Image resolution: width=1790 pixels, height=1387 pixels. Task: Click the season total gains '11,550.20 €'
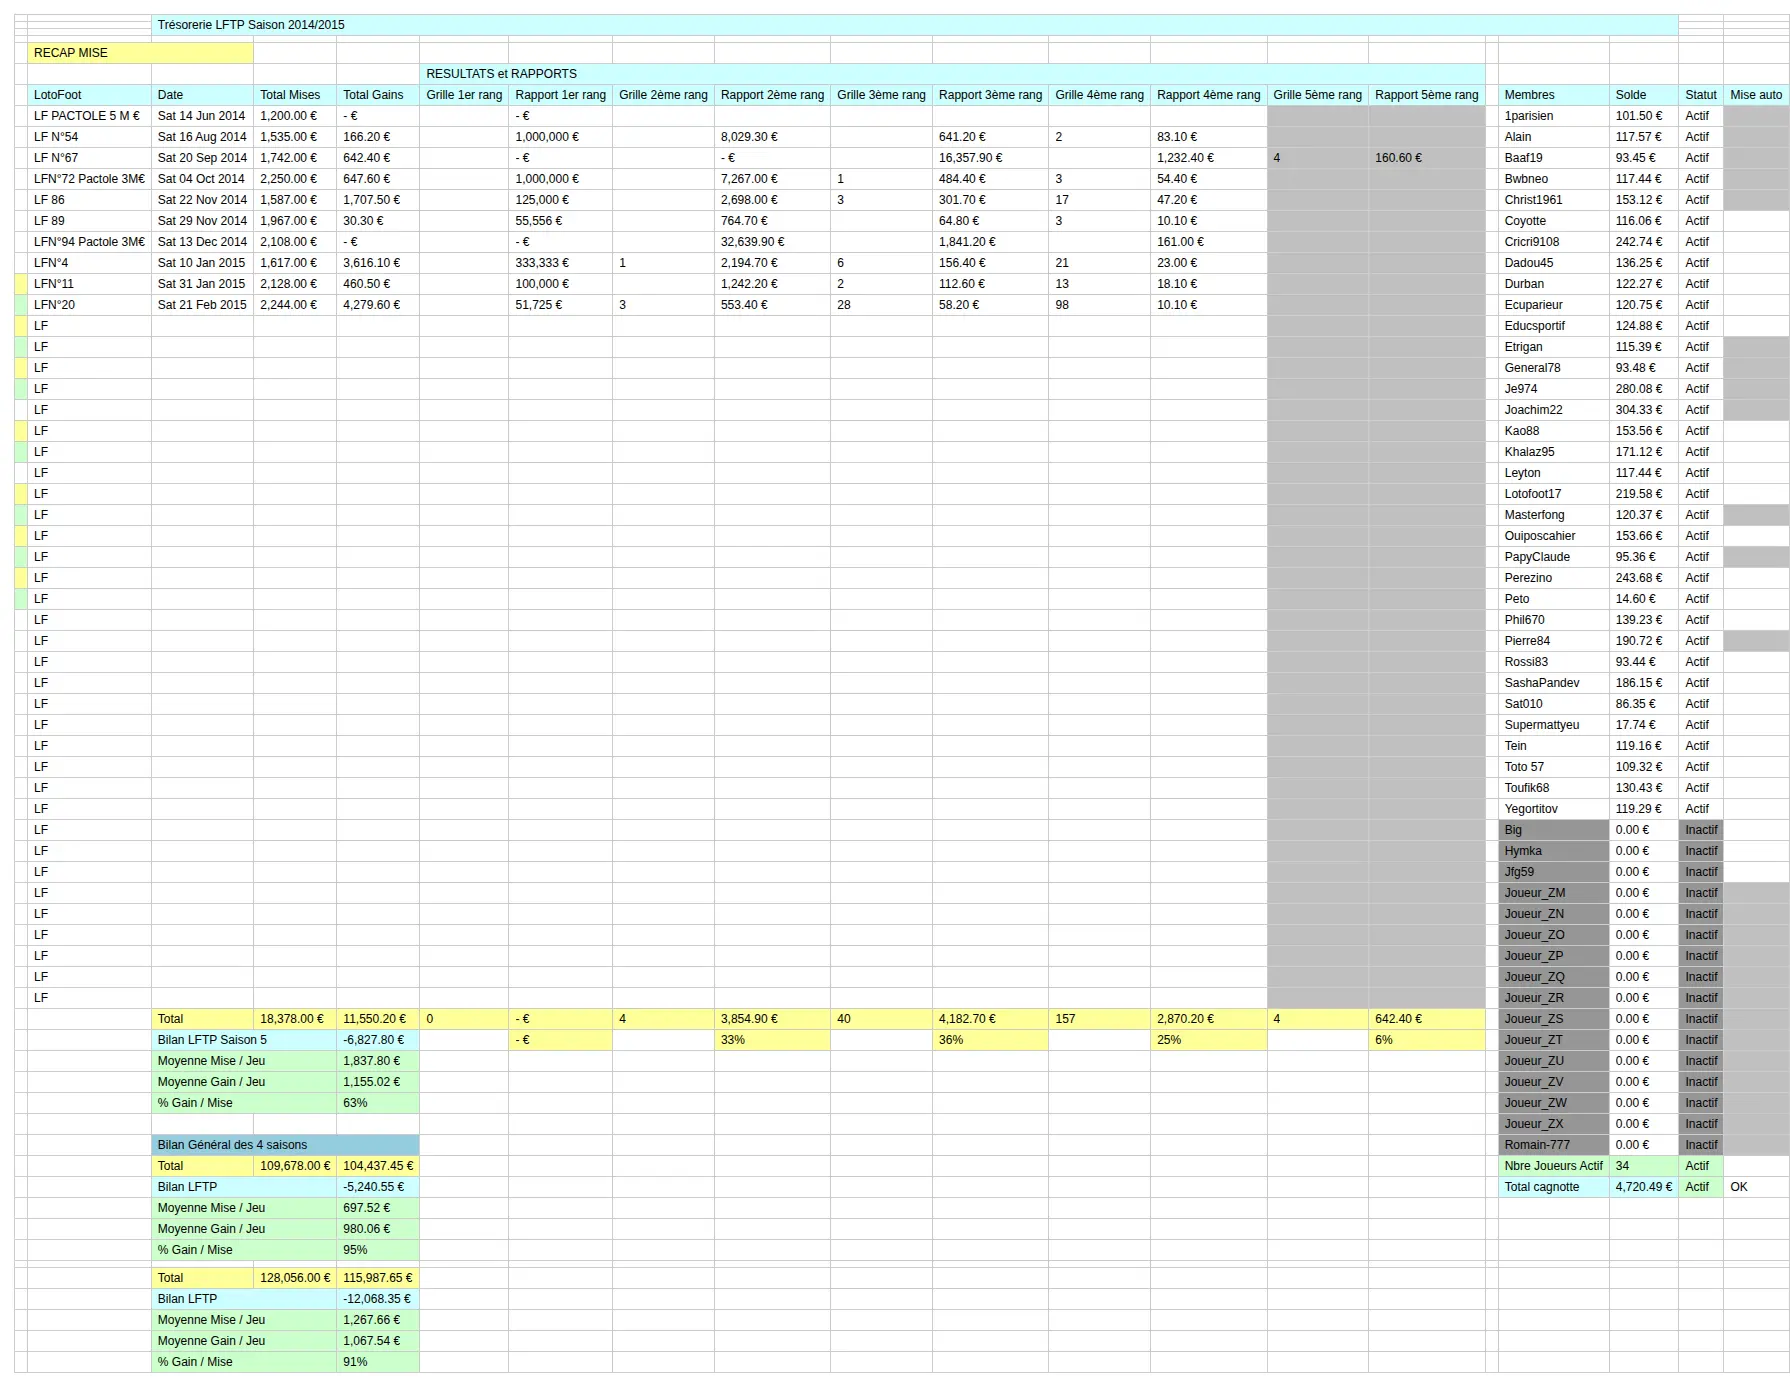coord(378,1019)
